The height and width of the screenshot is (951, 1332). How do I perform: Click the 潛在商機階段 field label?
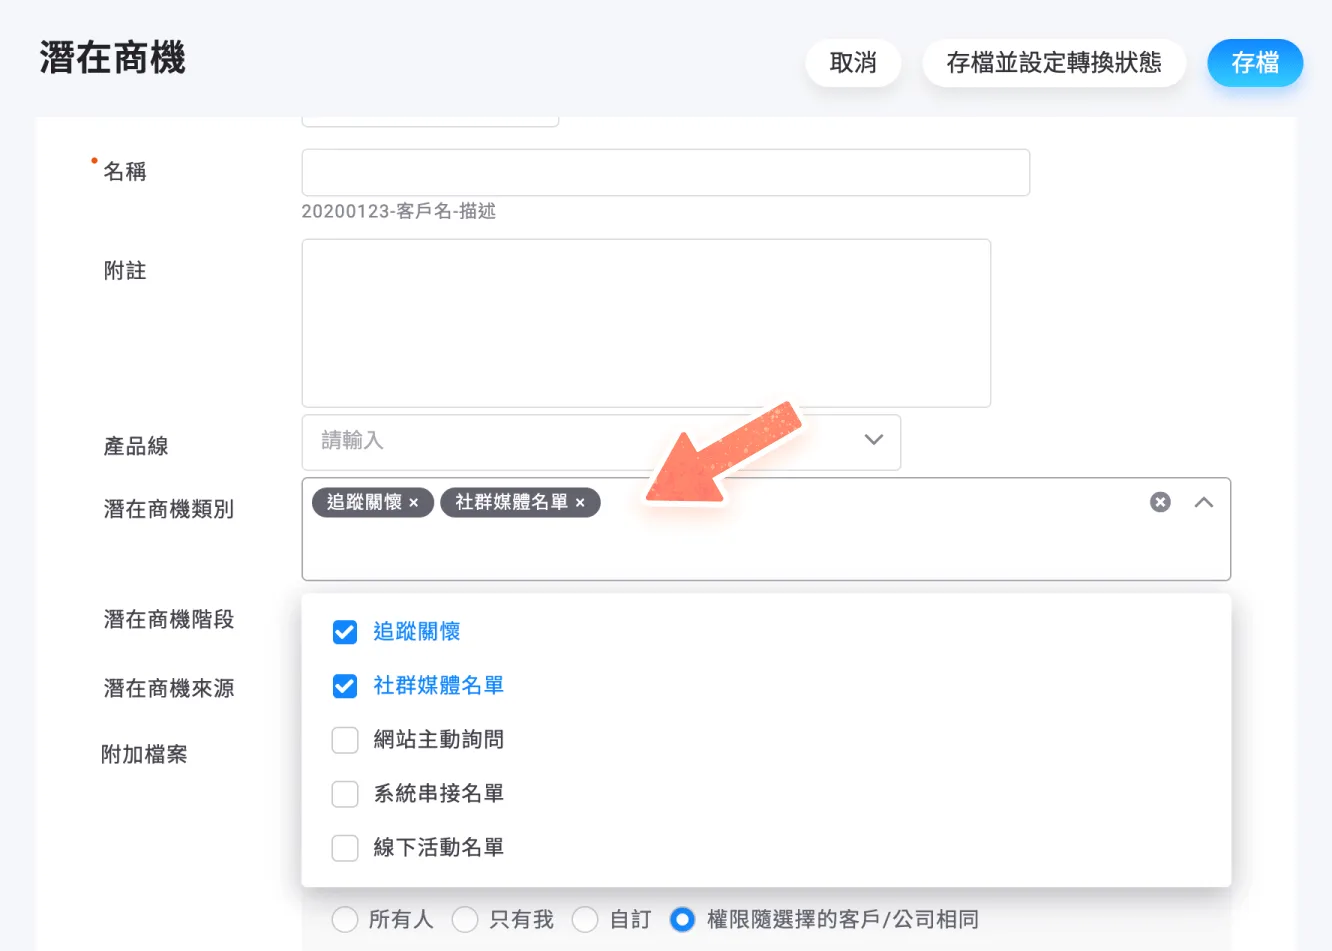[169, 620]
